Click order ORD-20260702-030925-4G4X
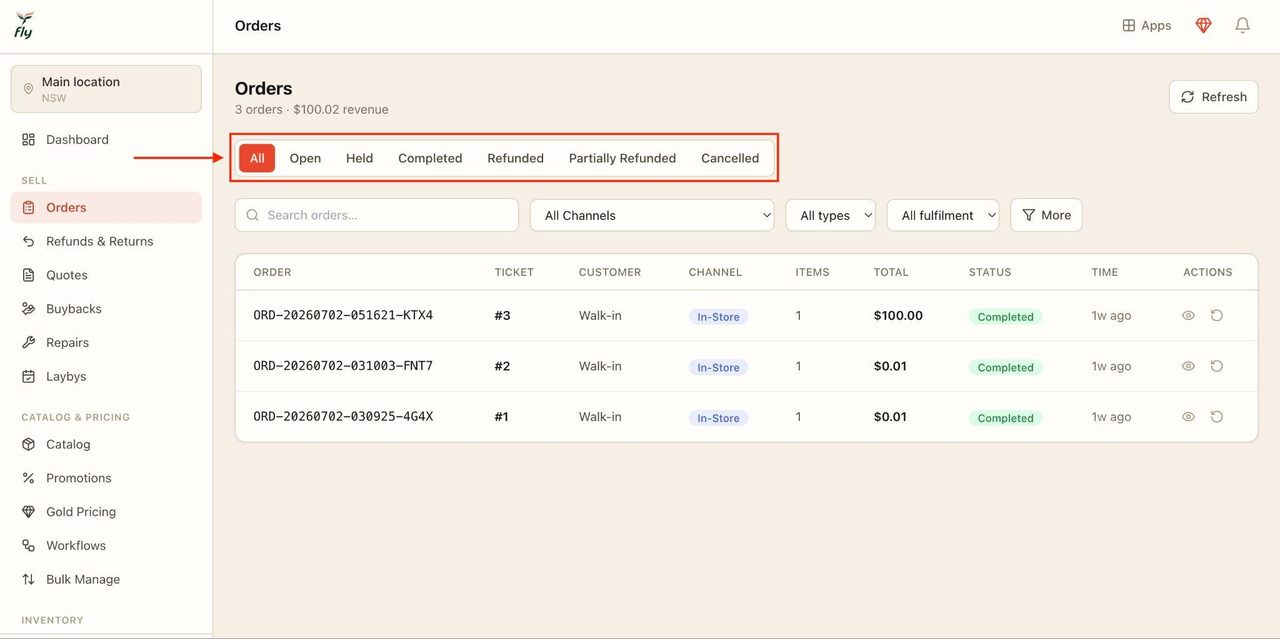 pyautogui.click(x=343, y=417)
